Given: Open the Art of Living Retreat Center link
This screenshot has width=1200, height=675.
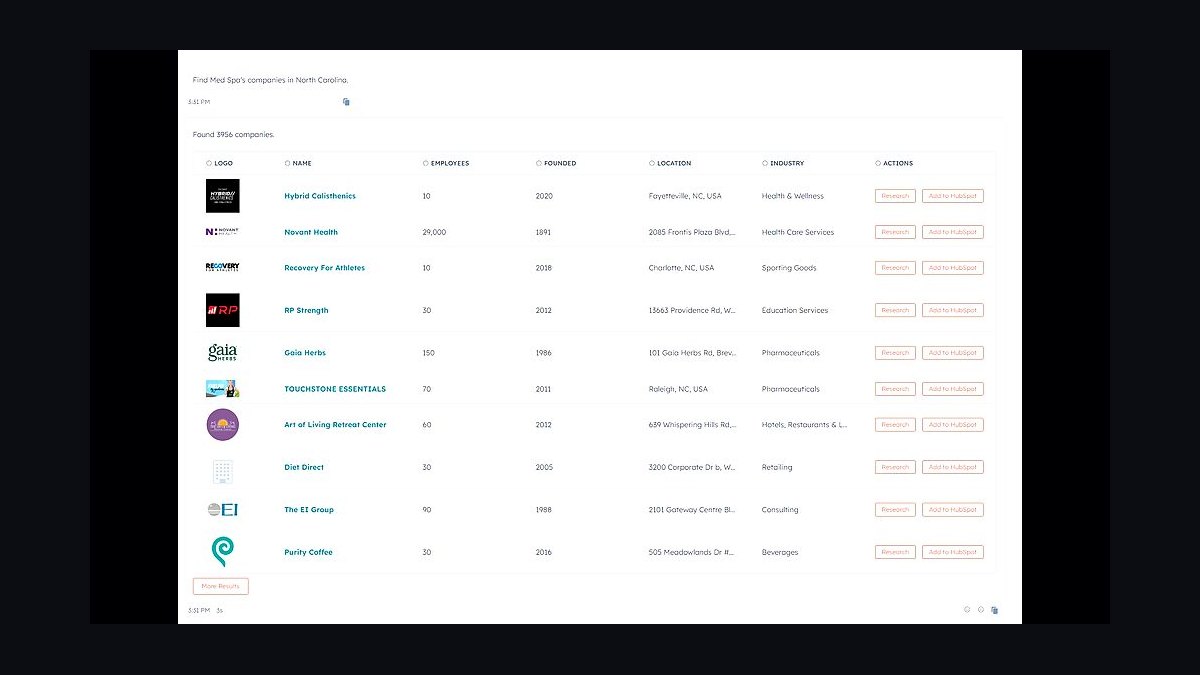Looking at the screenshot, I should (335, 425).
